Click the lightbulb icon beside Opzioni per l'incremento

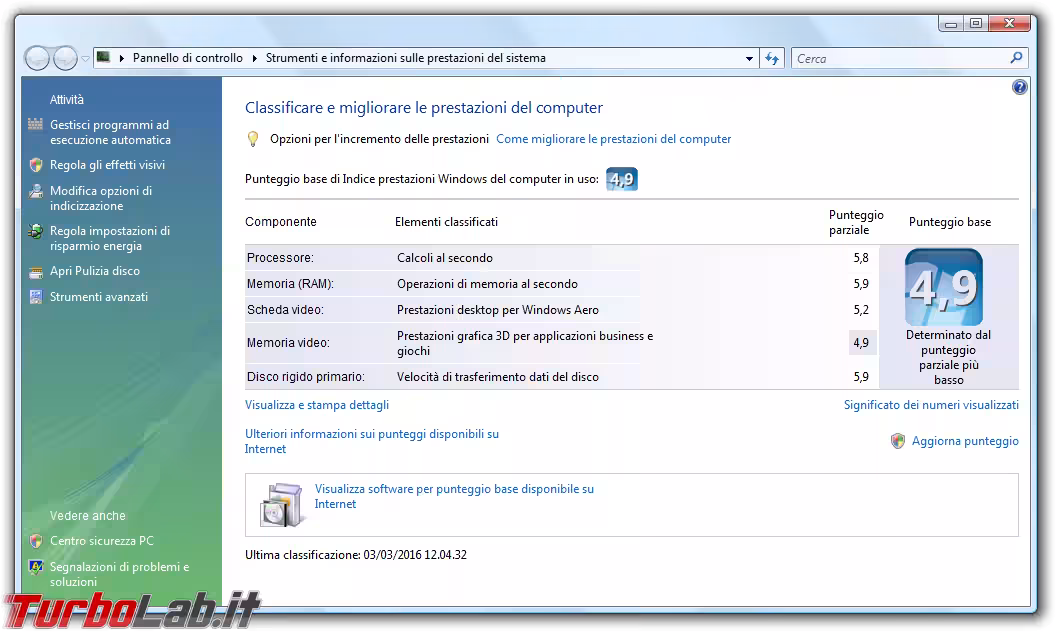click(x=253, y=139)
